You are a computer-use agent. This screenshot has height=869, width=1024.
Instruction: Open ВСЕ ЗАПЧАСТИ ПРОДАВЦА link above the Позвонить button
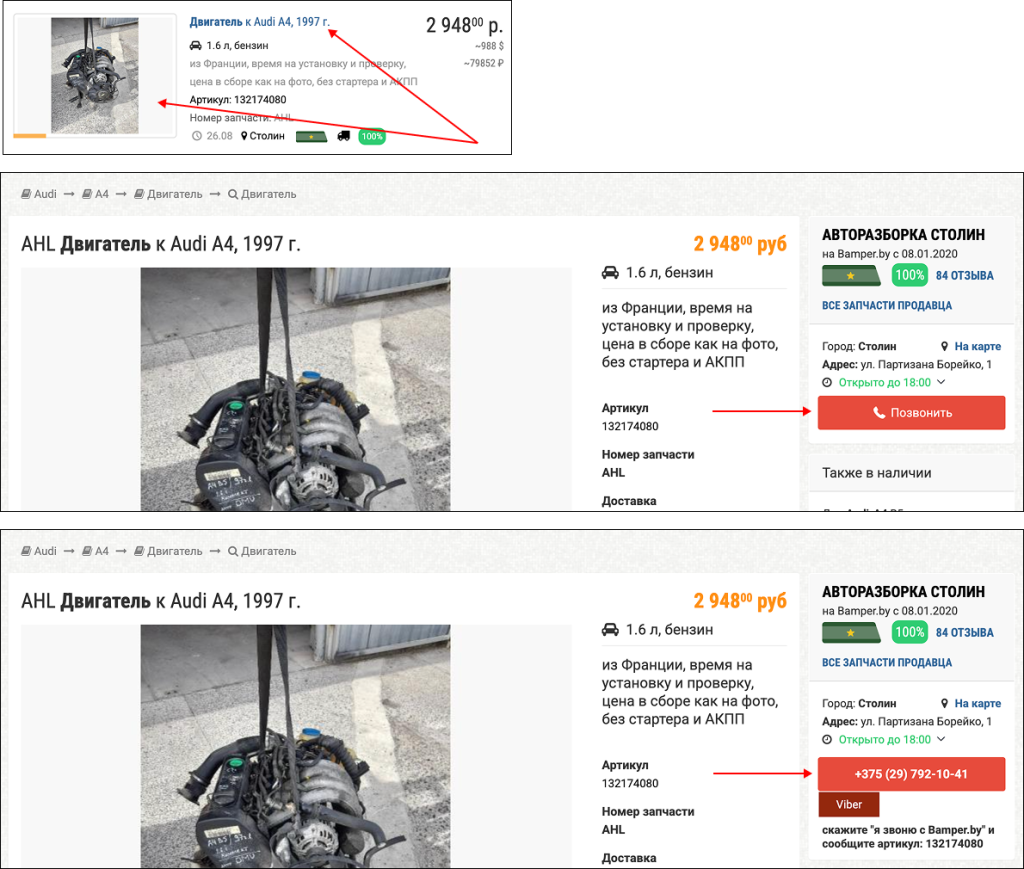887,306
